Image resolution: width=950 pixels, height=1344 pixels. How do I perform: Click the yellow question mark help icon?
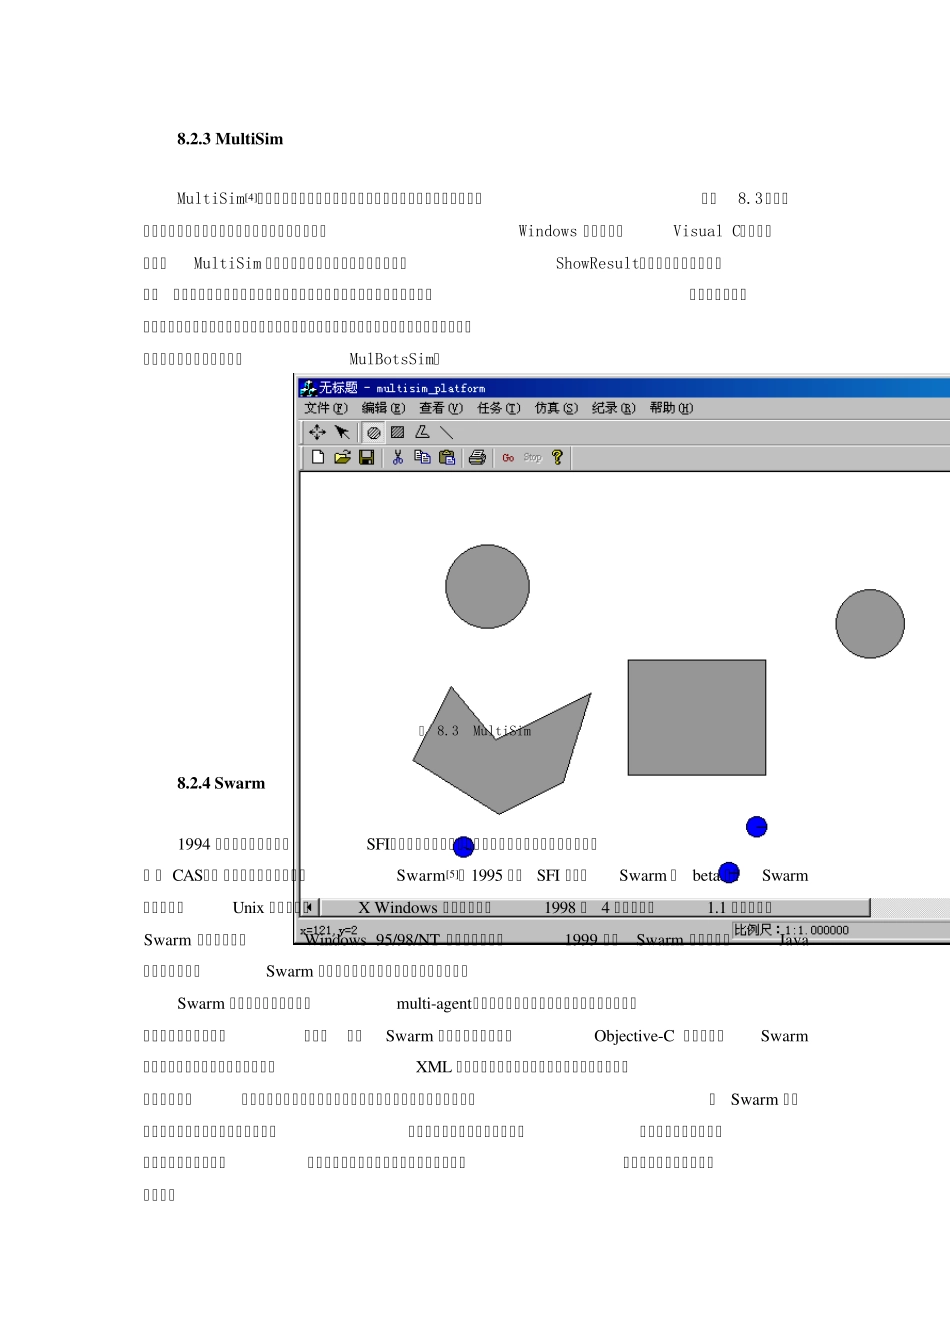[x=557, y=457]
